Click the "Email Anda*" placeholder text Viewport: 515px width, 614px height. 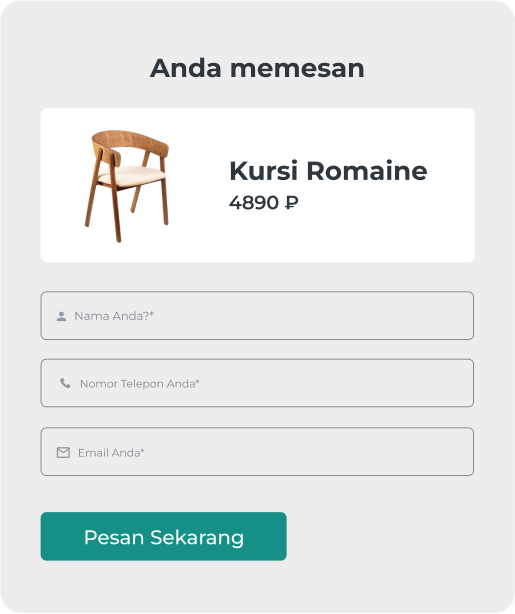(x=111, y=453)
